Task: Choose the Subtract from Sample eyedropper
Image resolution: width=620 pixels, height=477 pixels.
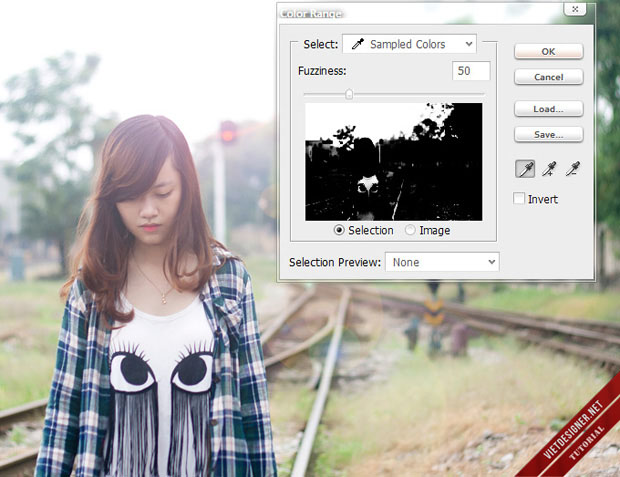Action: [573, 169]
